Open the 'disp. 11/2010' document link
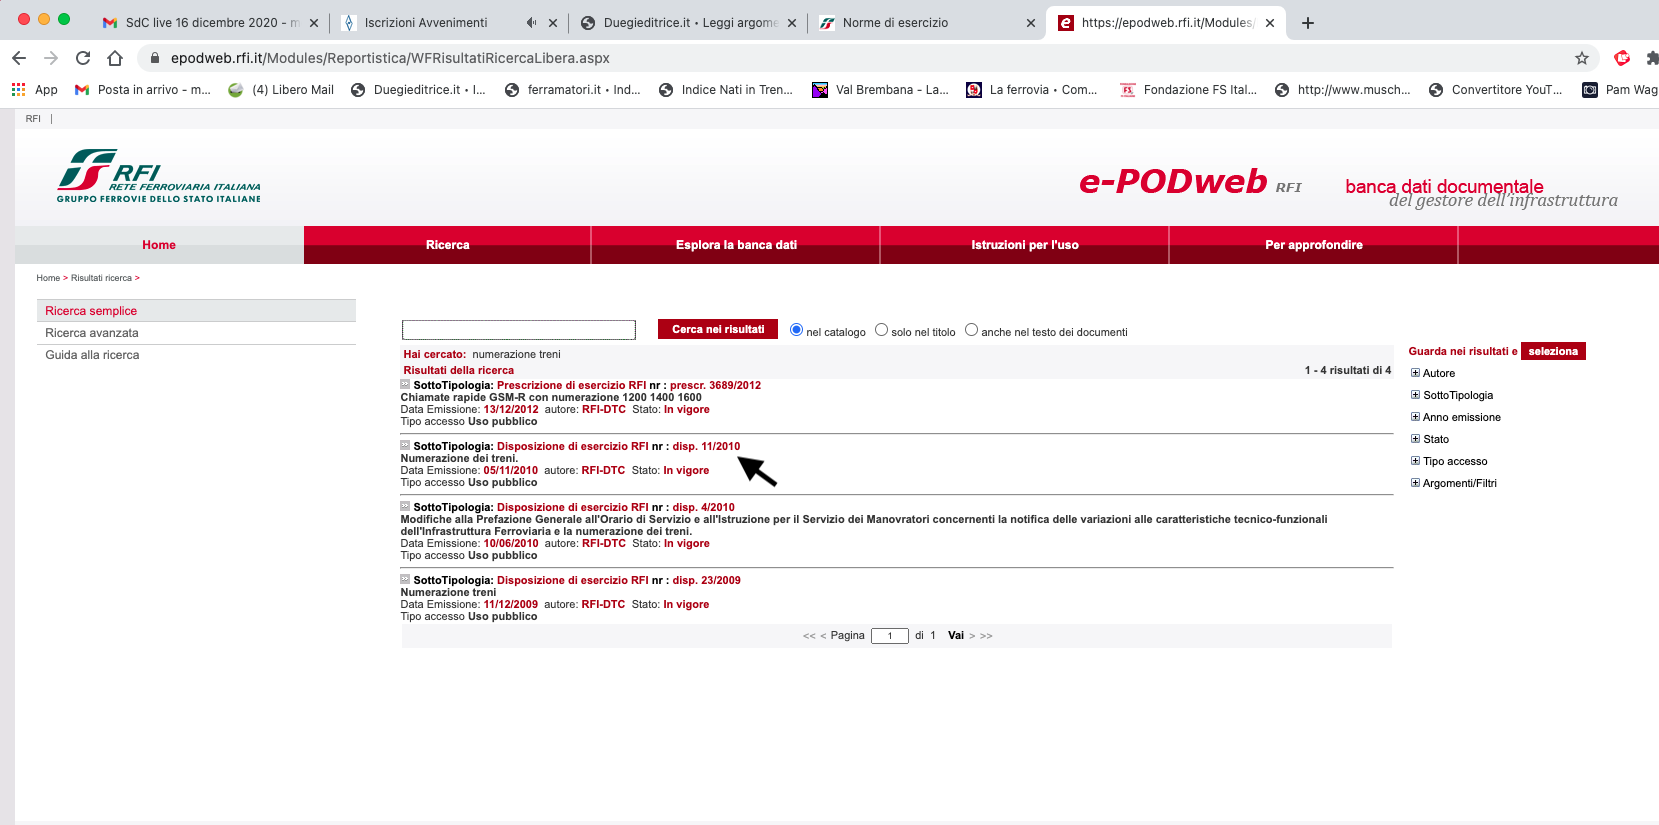Viewport: 1659px width, 825px height. 706,447
